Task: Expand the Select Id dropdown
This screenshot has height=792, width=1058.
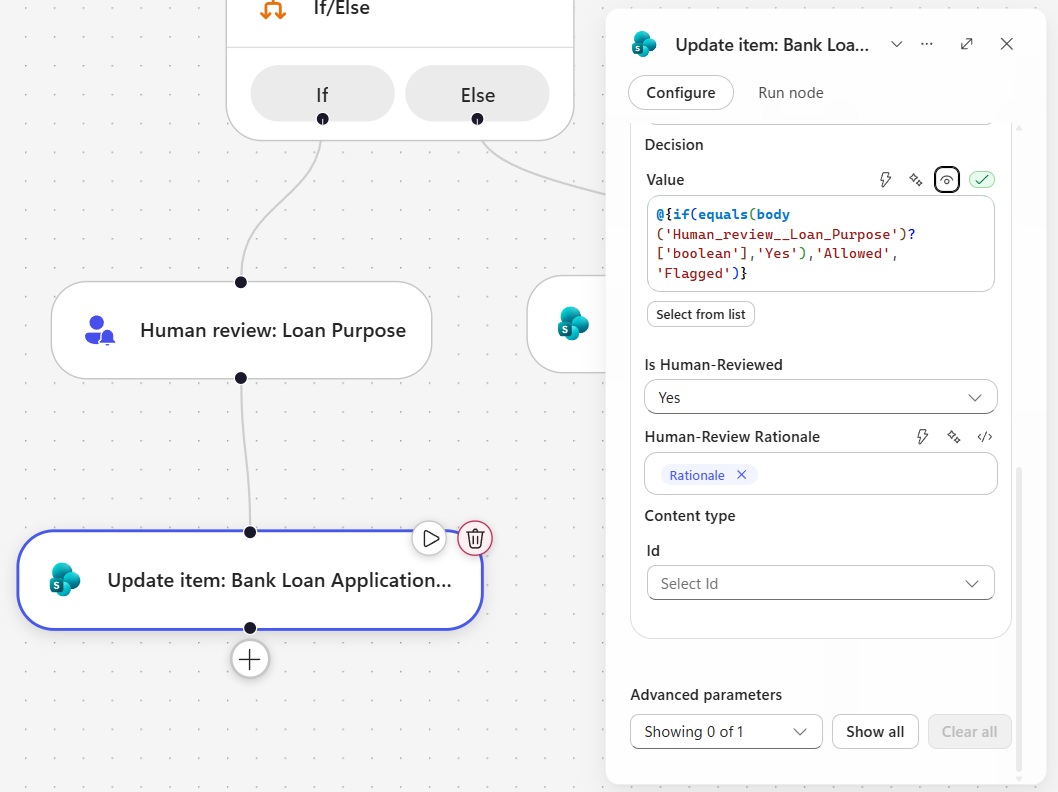Action: pos(820,583)
